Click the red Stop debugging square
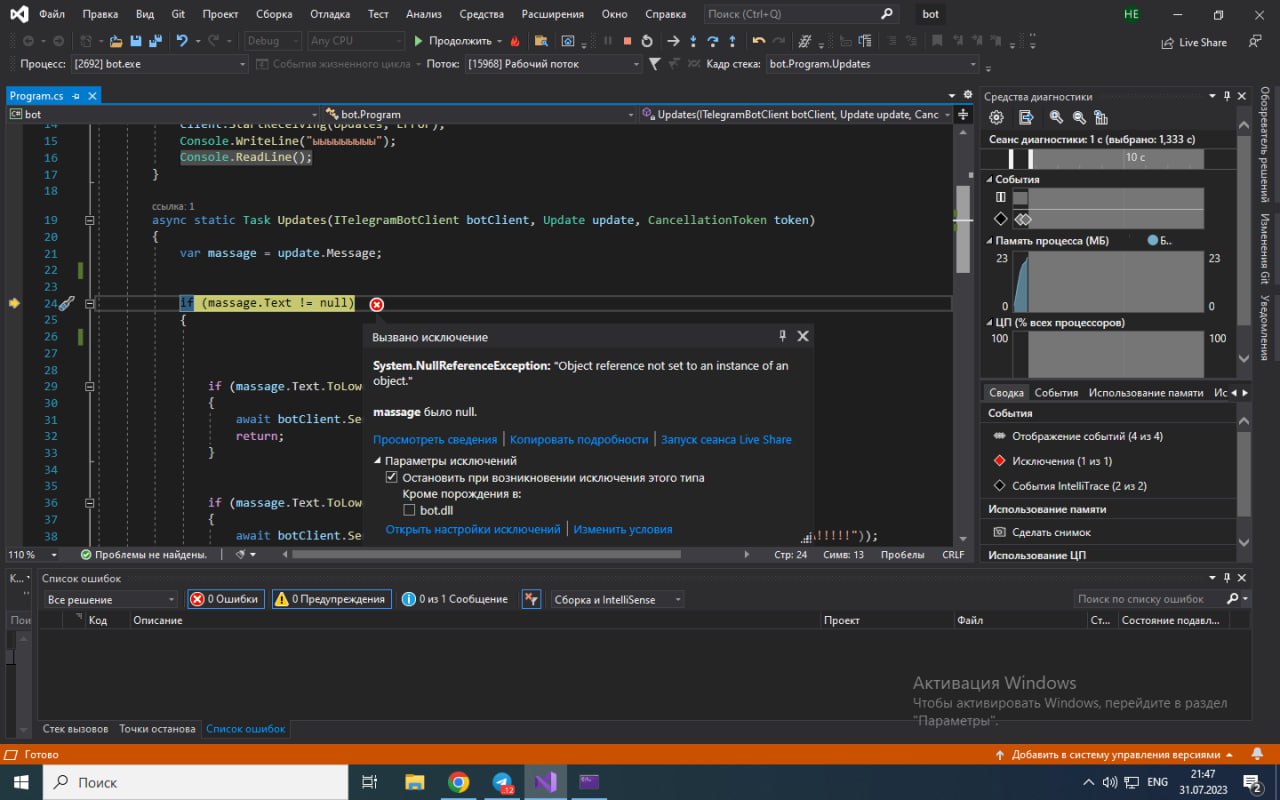 (x=627, y=41)
